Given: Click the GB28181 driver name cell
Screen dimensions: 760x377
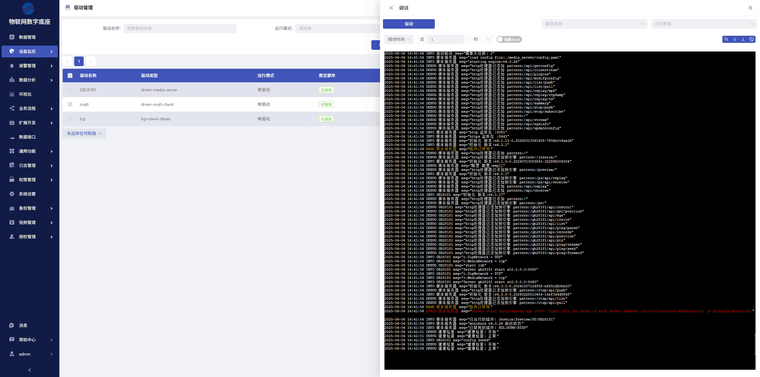Looking at the screenshot, I should 88,90.
